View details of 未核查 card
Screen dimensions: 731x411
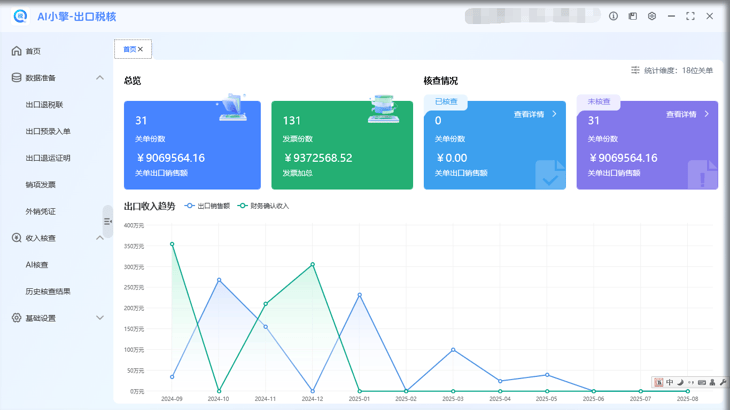click(687, 114)
